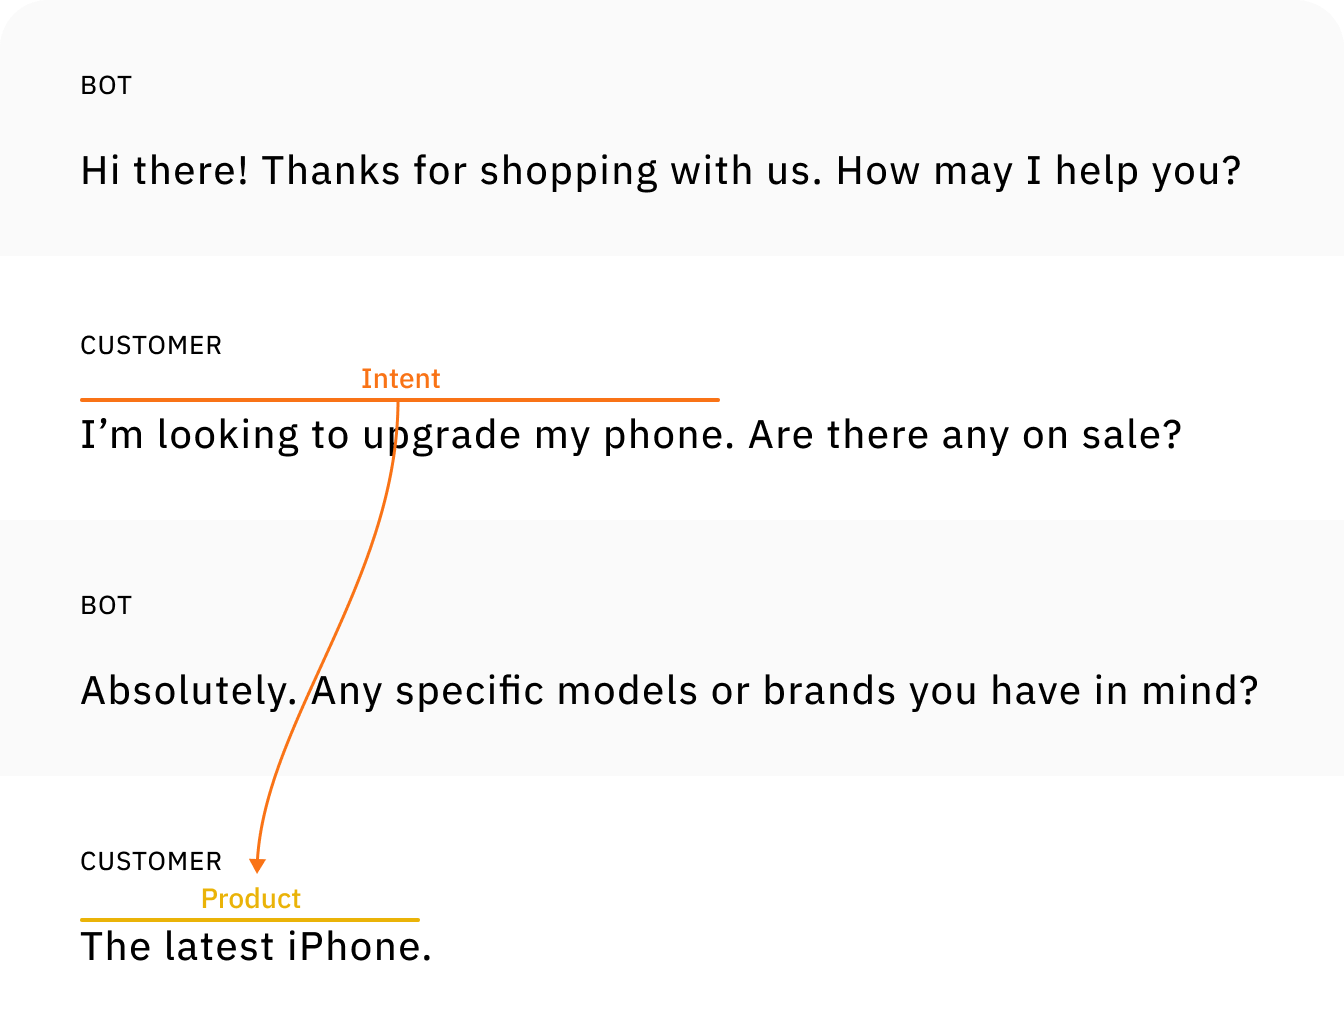Select the second BOT speaker label
The width and height of the screenshot is (1344, 1024).
point(106,606)
